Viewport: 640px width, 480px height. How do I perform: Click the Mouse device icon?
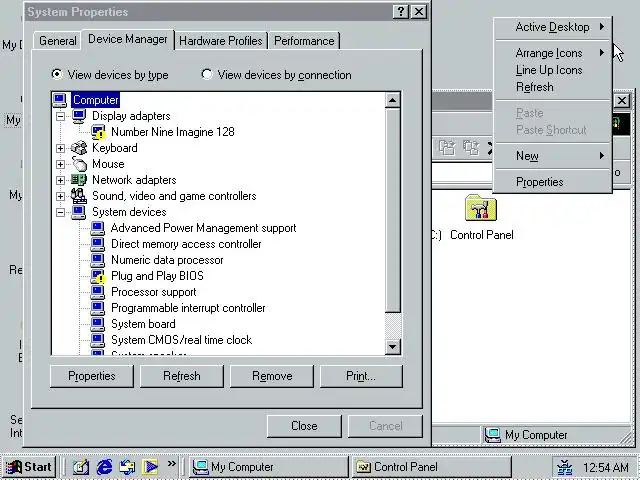pyautogui.click(x=79, y=164)
